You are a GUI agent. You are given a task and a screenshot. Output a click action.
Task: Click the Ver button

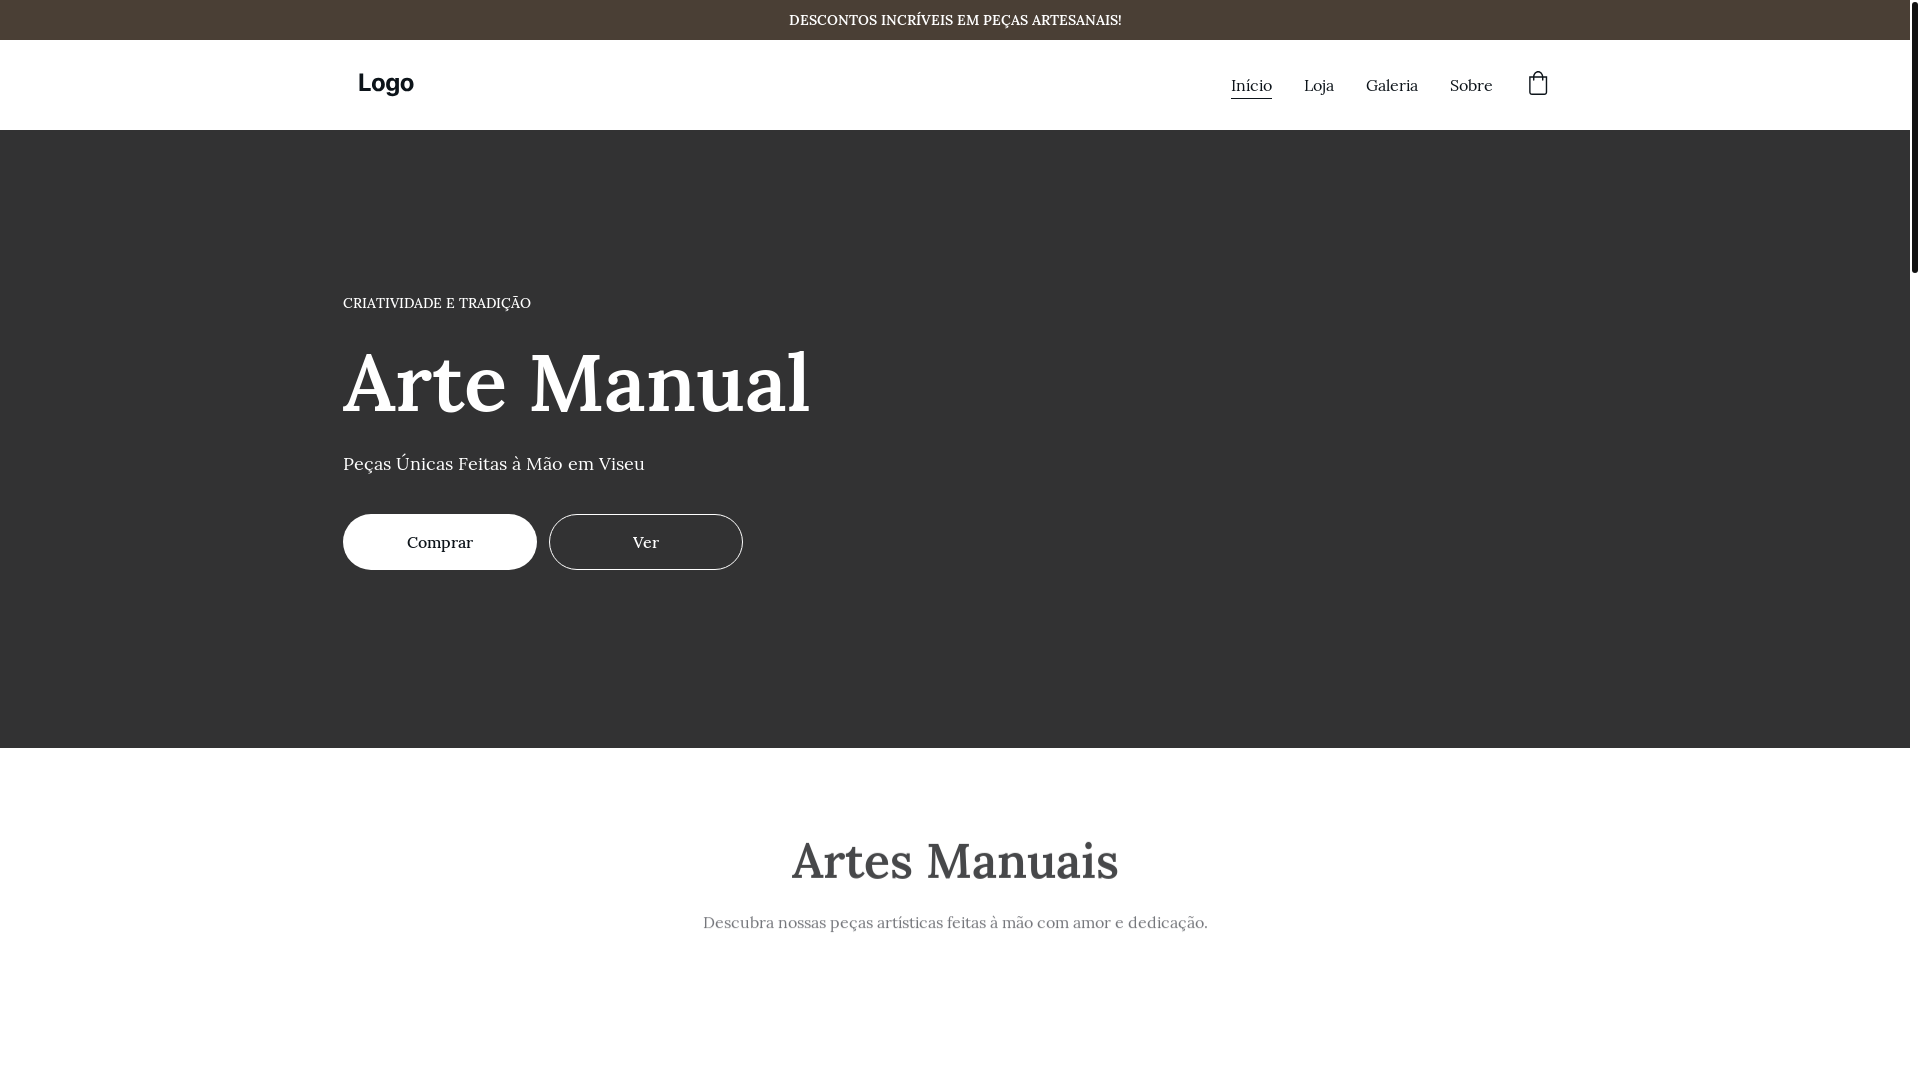646,542
